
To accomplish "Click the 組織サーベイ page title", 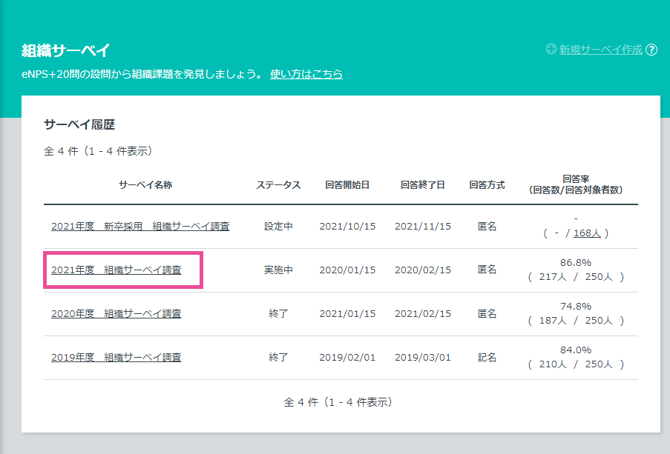I will coord(66,50).
